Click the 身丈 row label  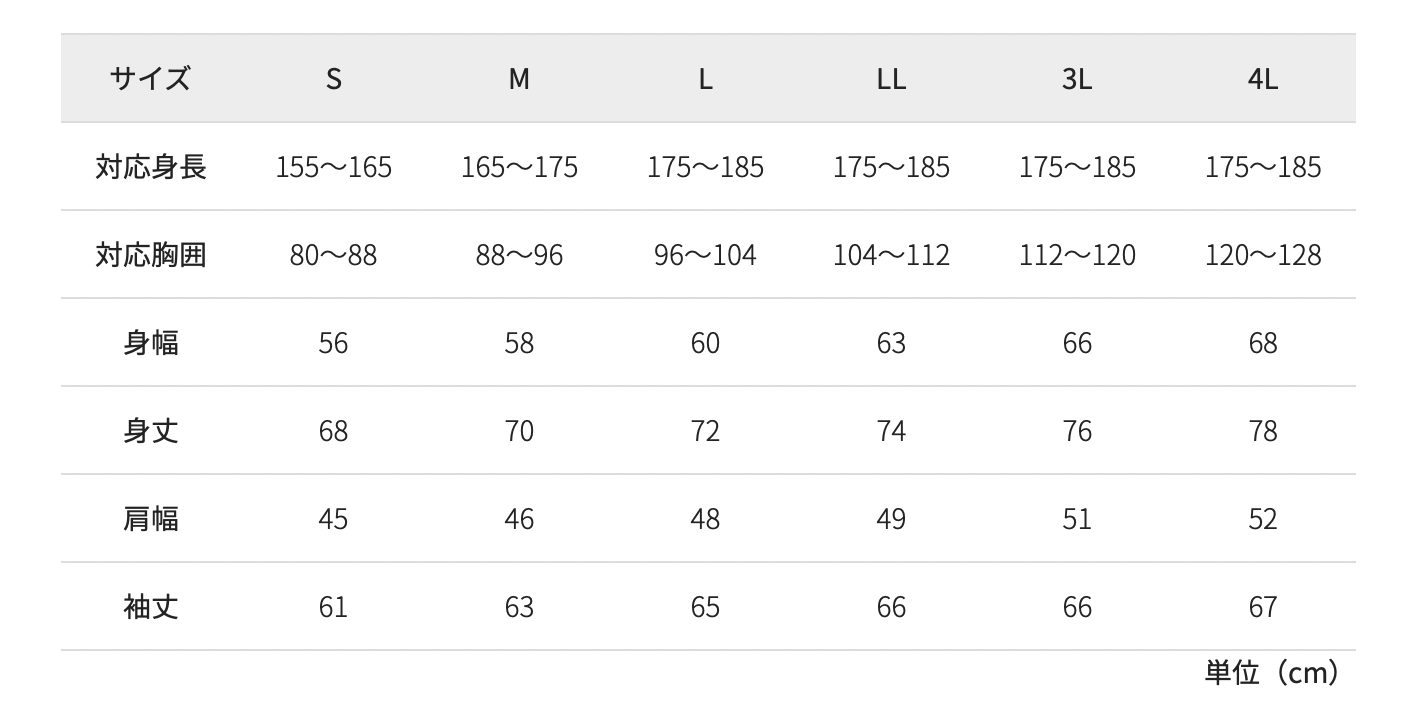(150, 431)
